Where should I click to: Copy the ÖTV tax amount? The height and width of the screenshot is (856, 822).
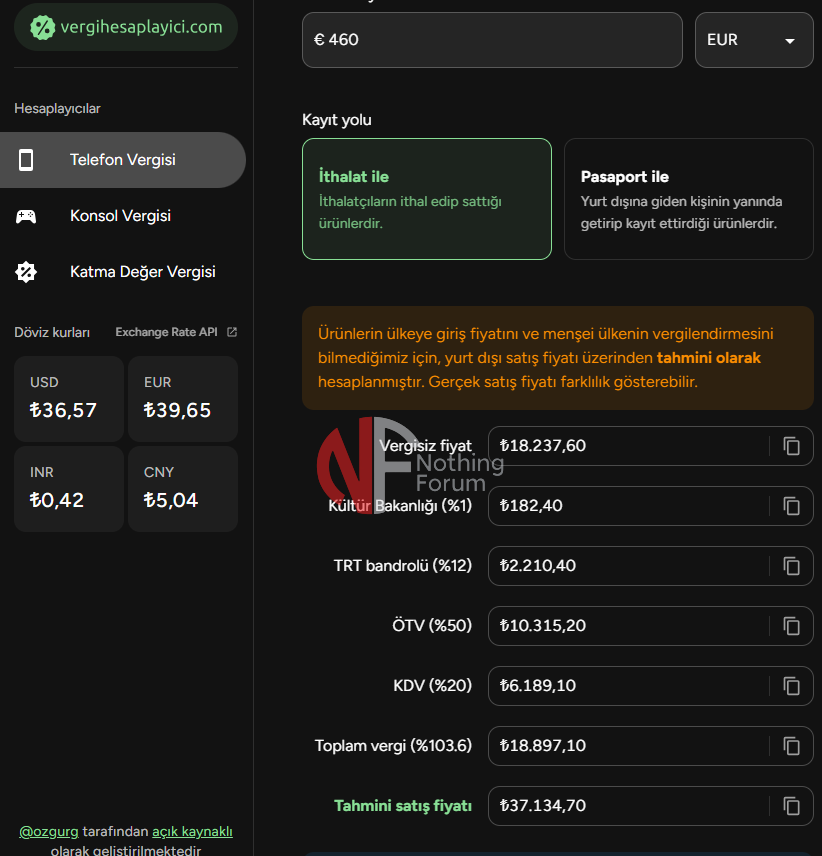pyautogui.click(x=791, y=626)
